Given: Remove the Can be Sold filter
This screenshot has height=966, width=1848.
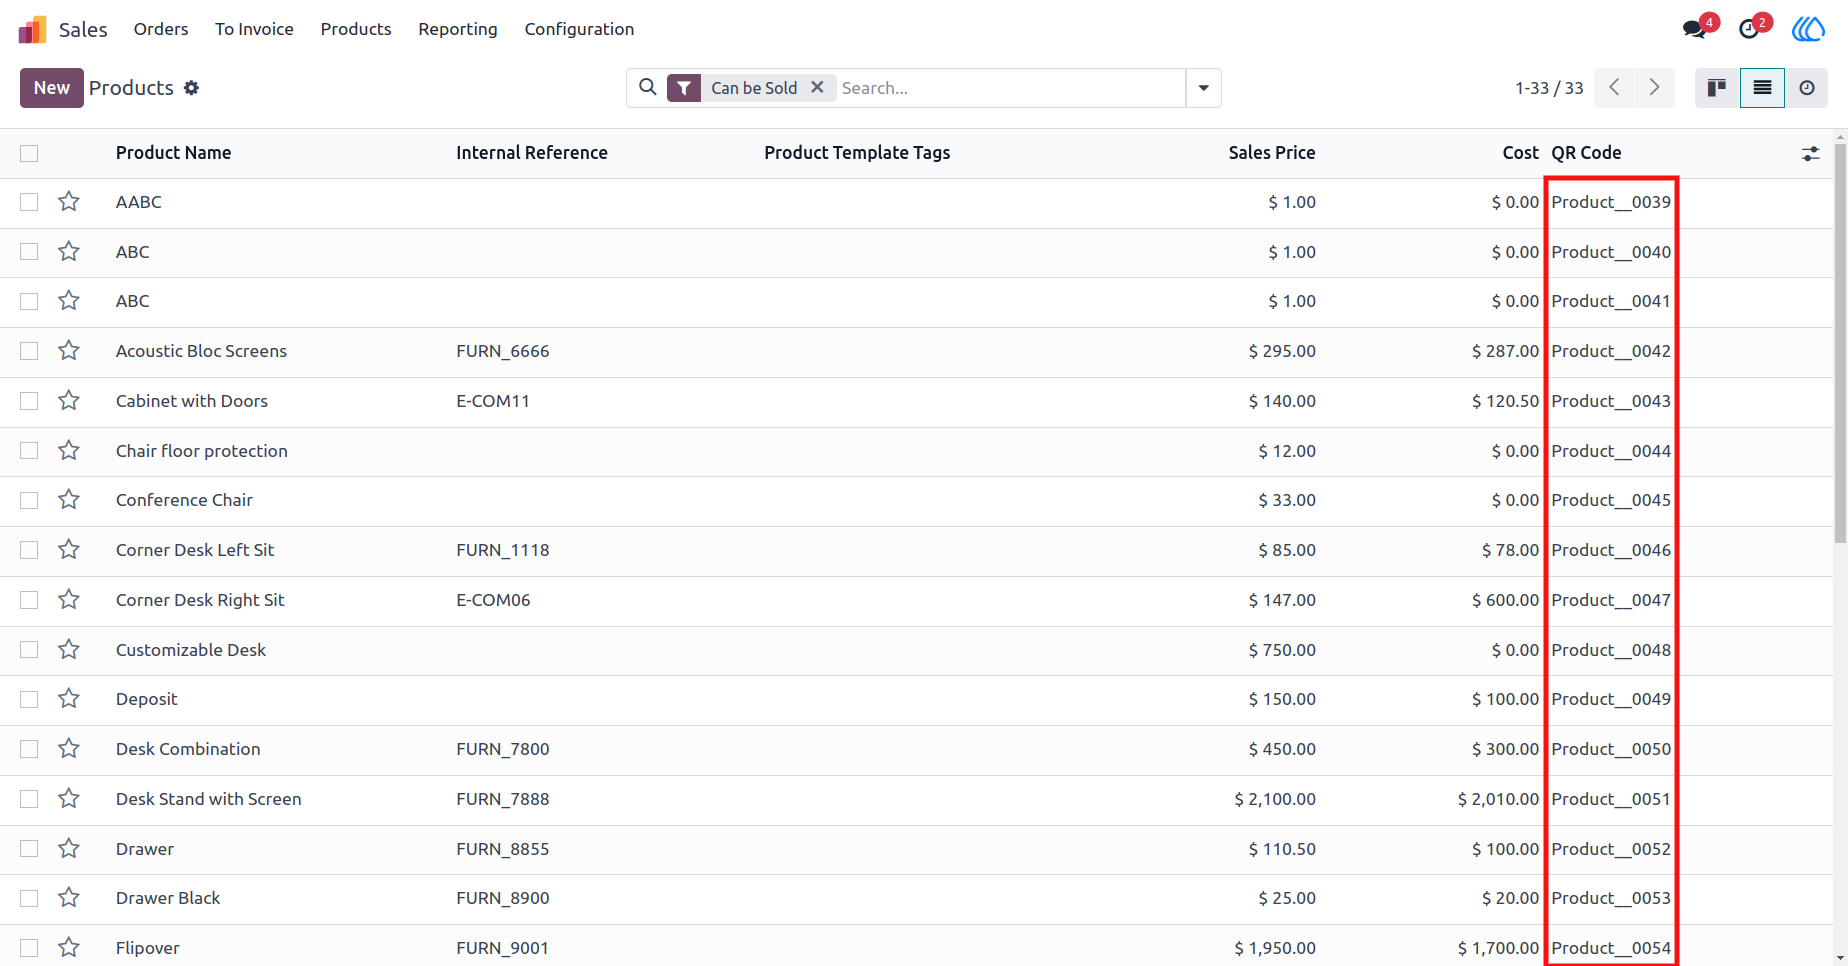Looking at the screenshot, I should (817, 87).
